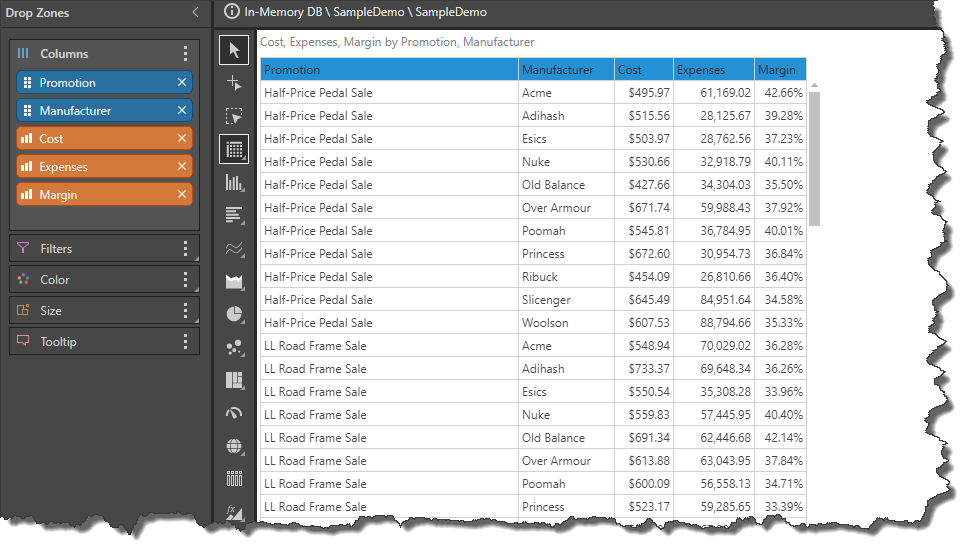Pick the pie chart visualization

tap(234, 314)
